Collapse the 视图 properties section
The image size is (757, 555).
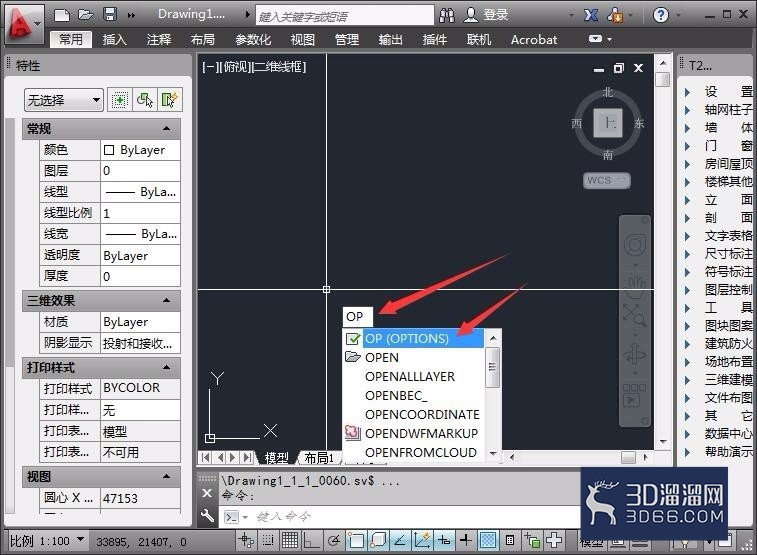(x=167, y=476)
